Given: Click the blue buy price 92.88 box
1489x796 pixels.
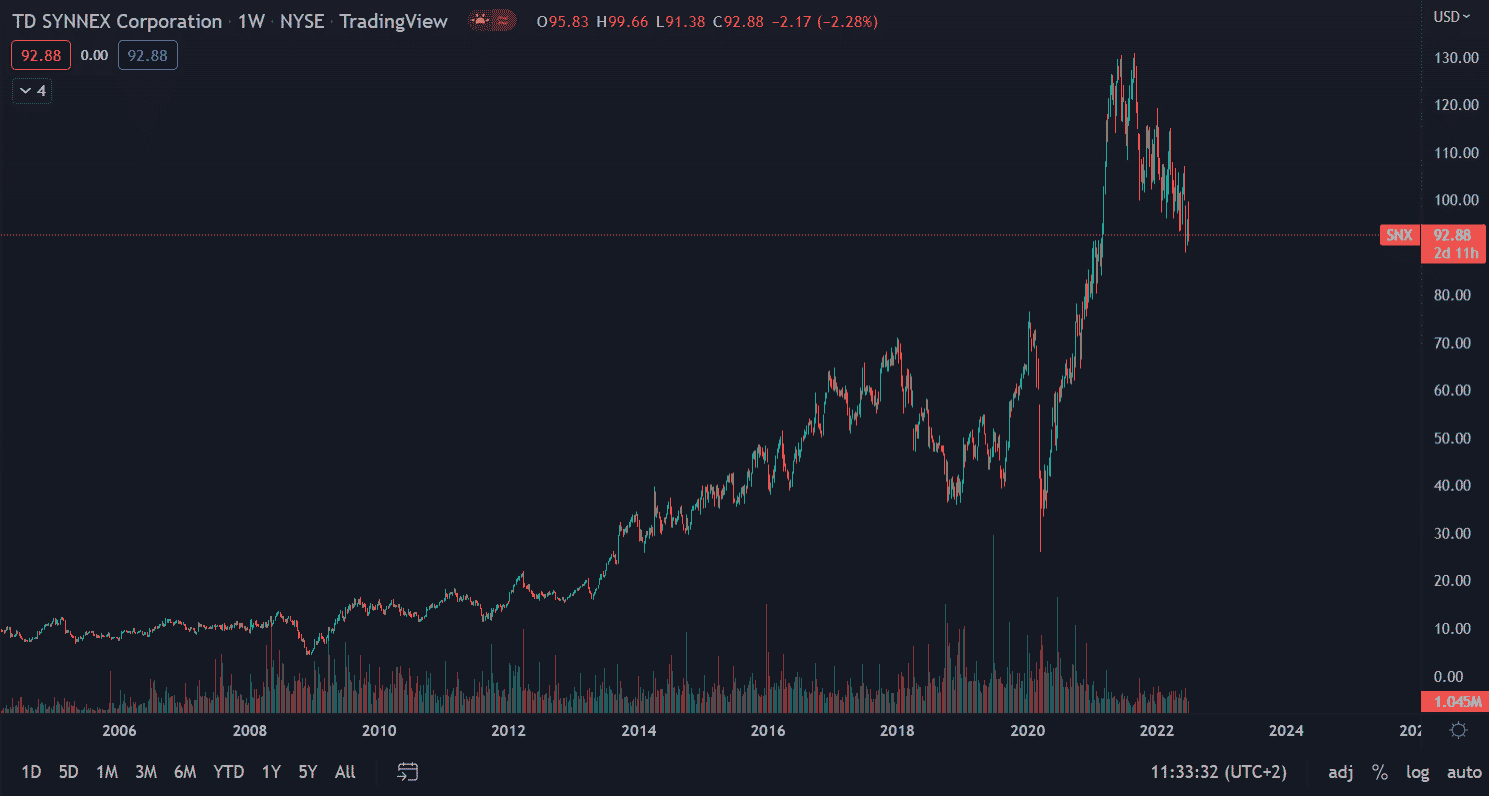Looking at the screenshot, I should [x=147, y=55].
